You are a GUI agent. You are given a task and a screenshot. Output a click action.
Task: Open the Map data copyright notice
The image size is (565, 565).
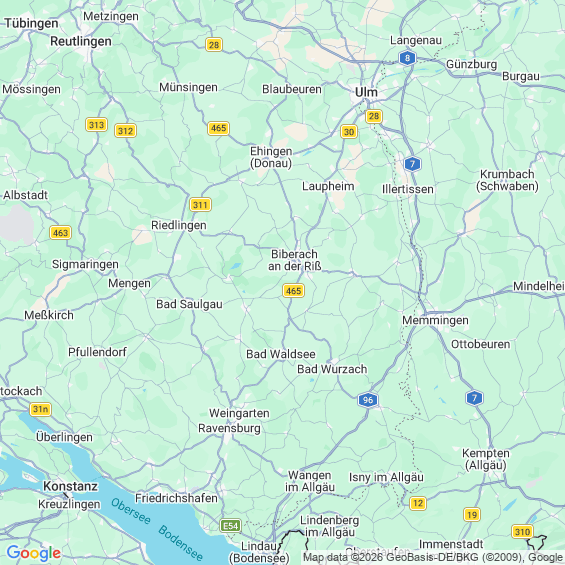433,557
